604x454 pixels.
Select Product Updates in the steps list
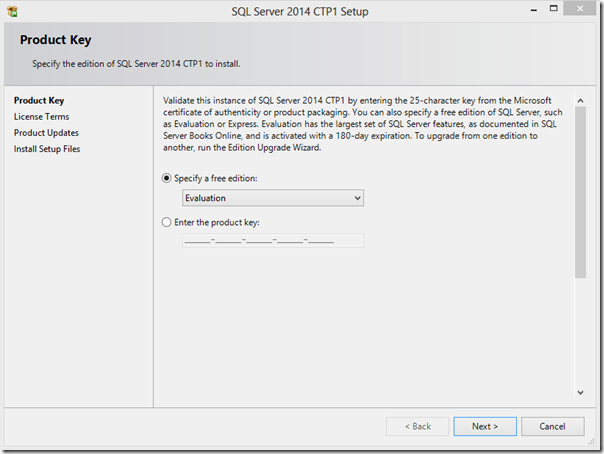(46, 133)
